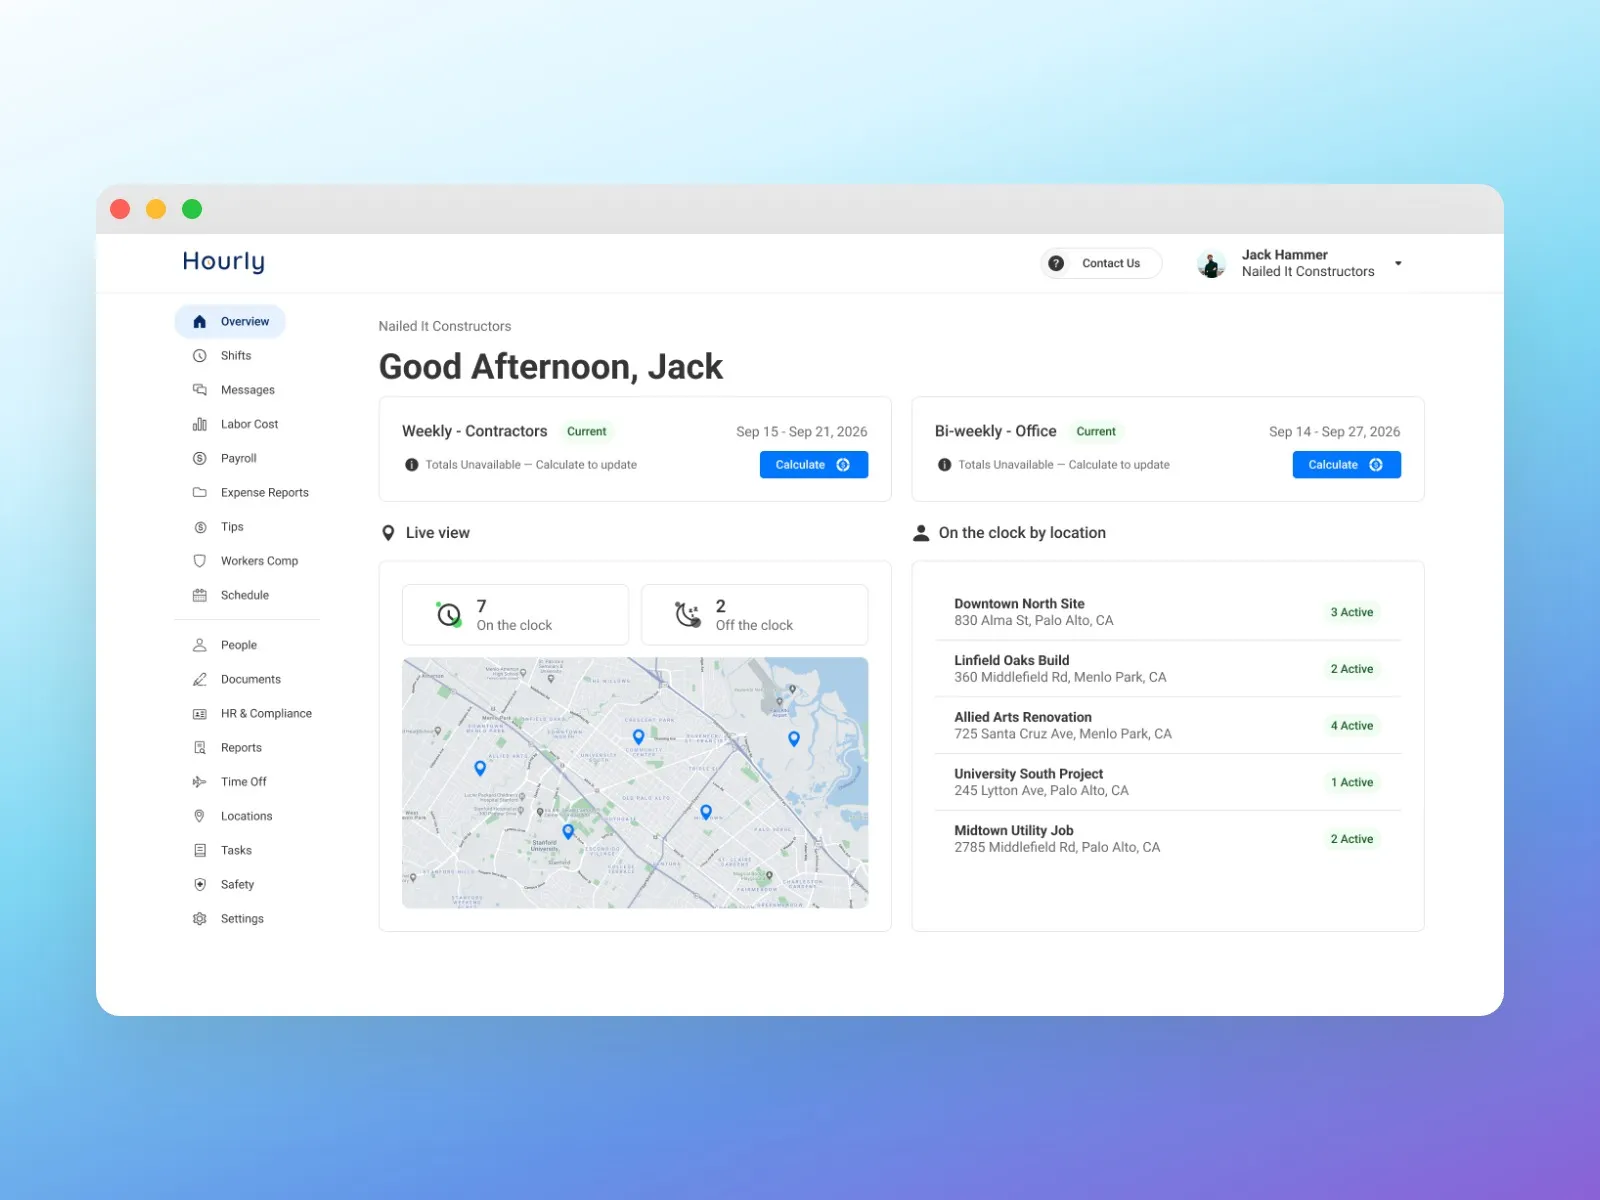This screenshot has width=1600, height=1200.
Task: Select the University South Project location
Action: tap(1167, 782)
